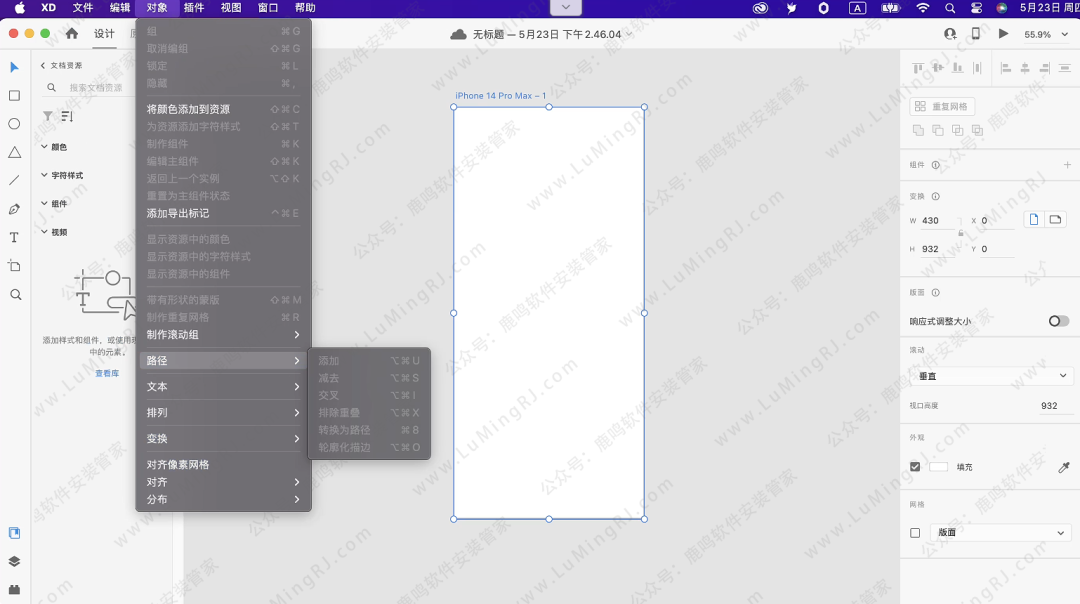This screenshot has height=604, width=1080.
Task: Select the Ellipse tool
Action: pos(14,124)
